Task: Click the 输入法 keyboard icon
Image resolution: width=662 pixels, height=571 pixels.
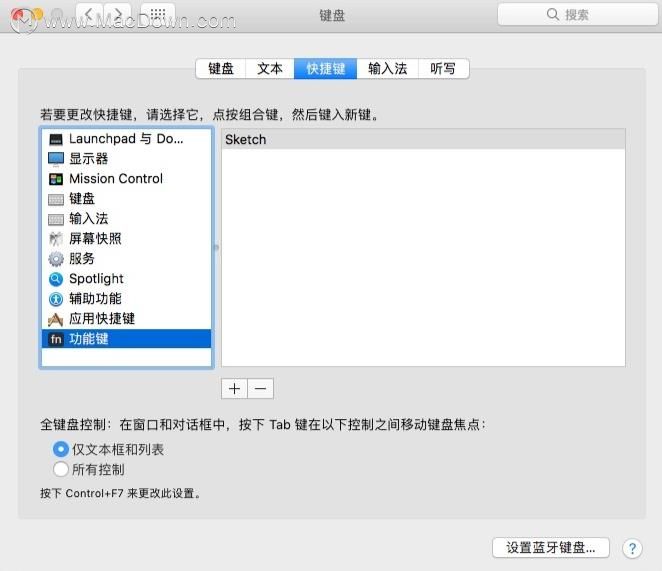Action: tap(56, 220)
